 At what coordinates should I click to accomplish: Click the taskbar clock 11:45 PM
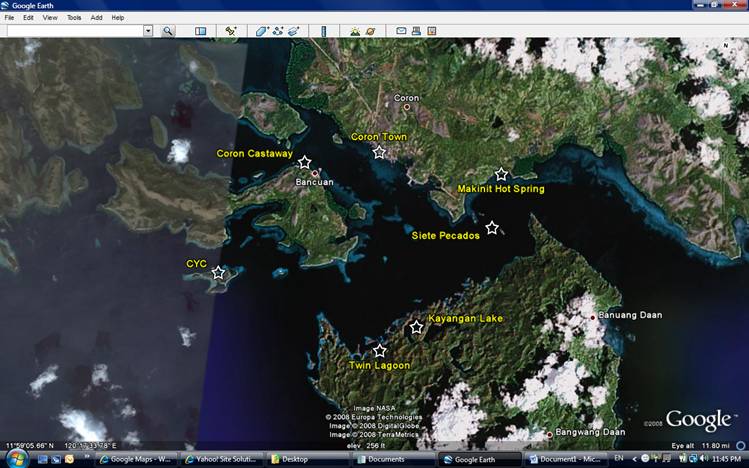(x=726, y=459)
